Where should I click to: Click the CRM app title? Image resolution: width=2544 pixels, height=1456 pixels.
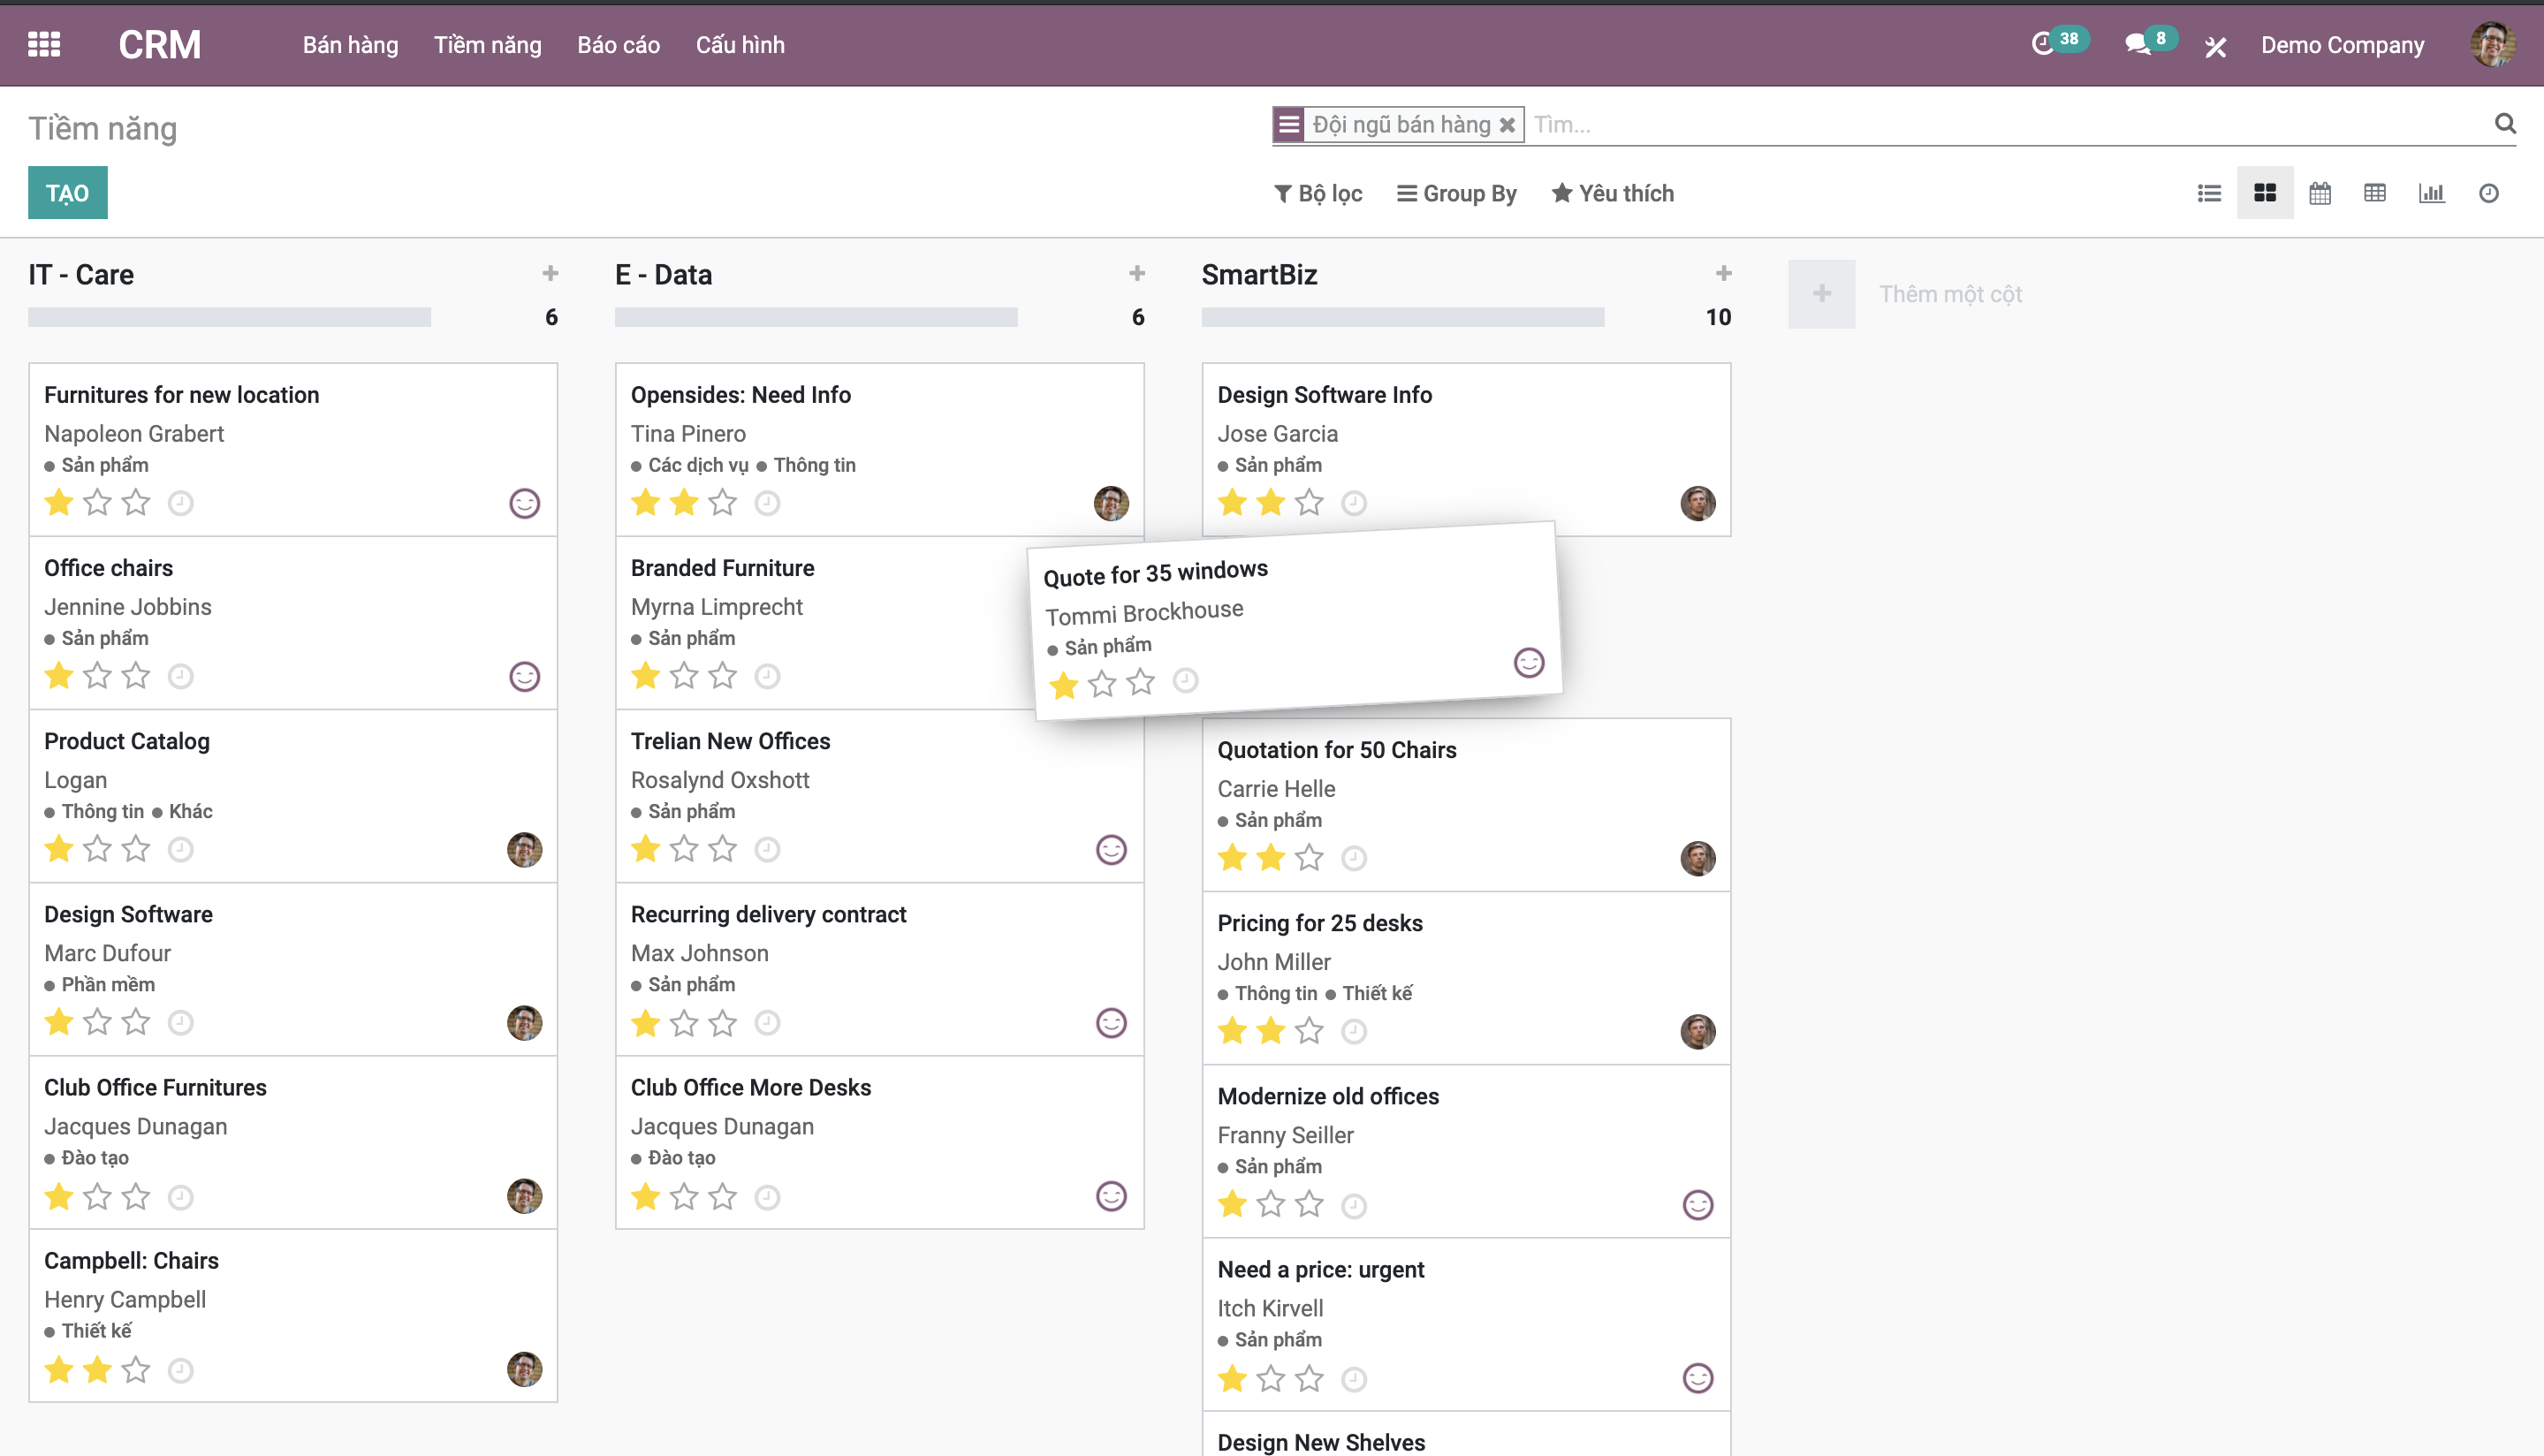[160, 44]
